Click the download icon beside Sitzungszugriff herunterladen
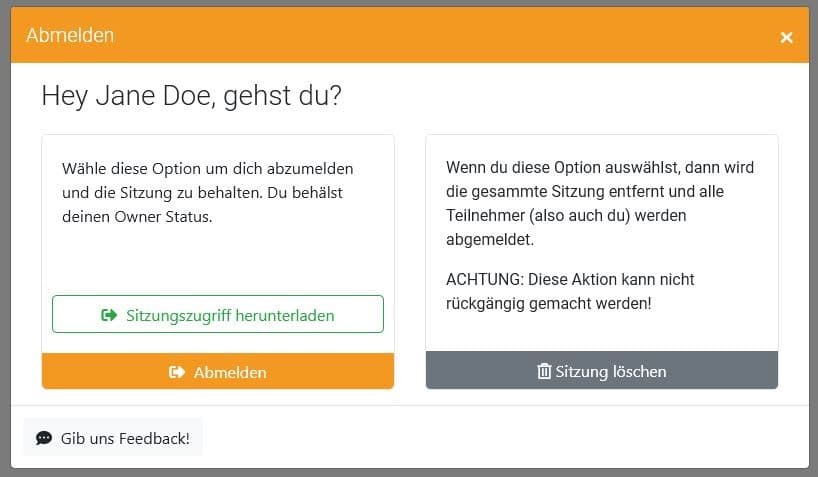818x477 pixels. point(109,315)
